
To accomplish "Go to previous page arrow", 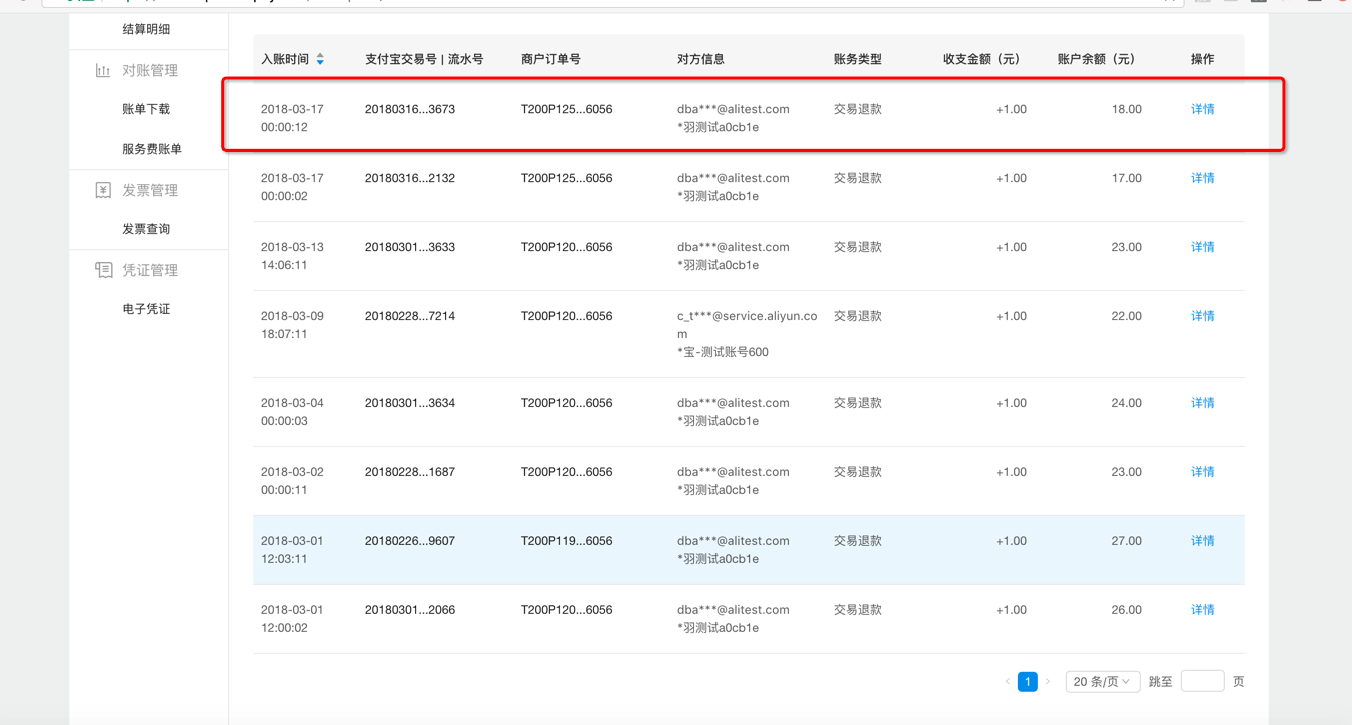I will pos(1007,682).
